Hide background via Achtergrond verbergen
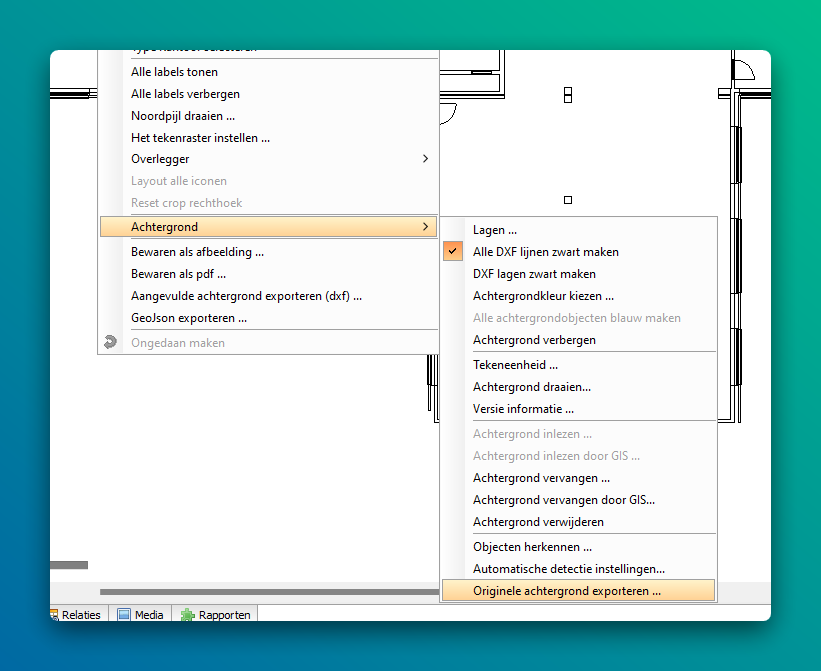Viewport: 821px width, 671px height. (x=534, y=340)
